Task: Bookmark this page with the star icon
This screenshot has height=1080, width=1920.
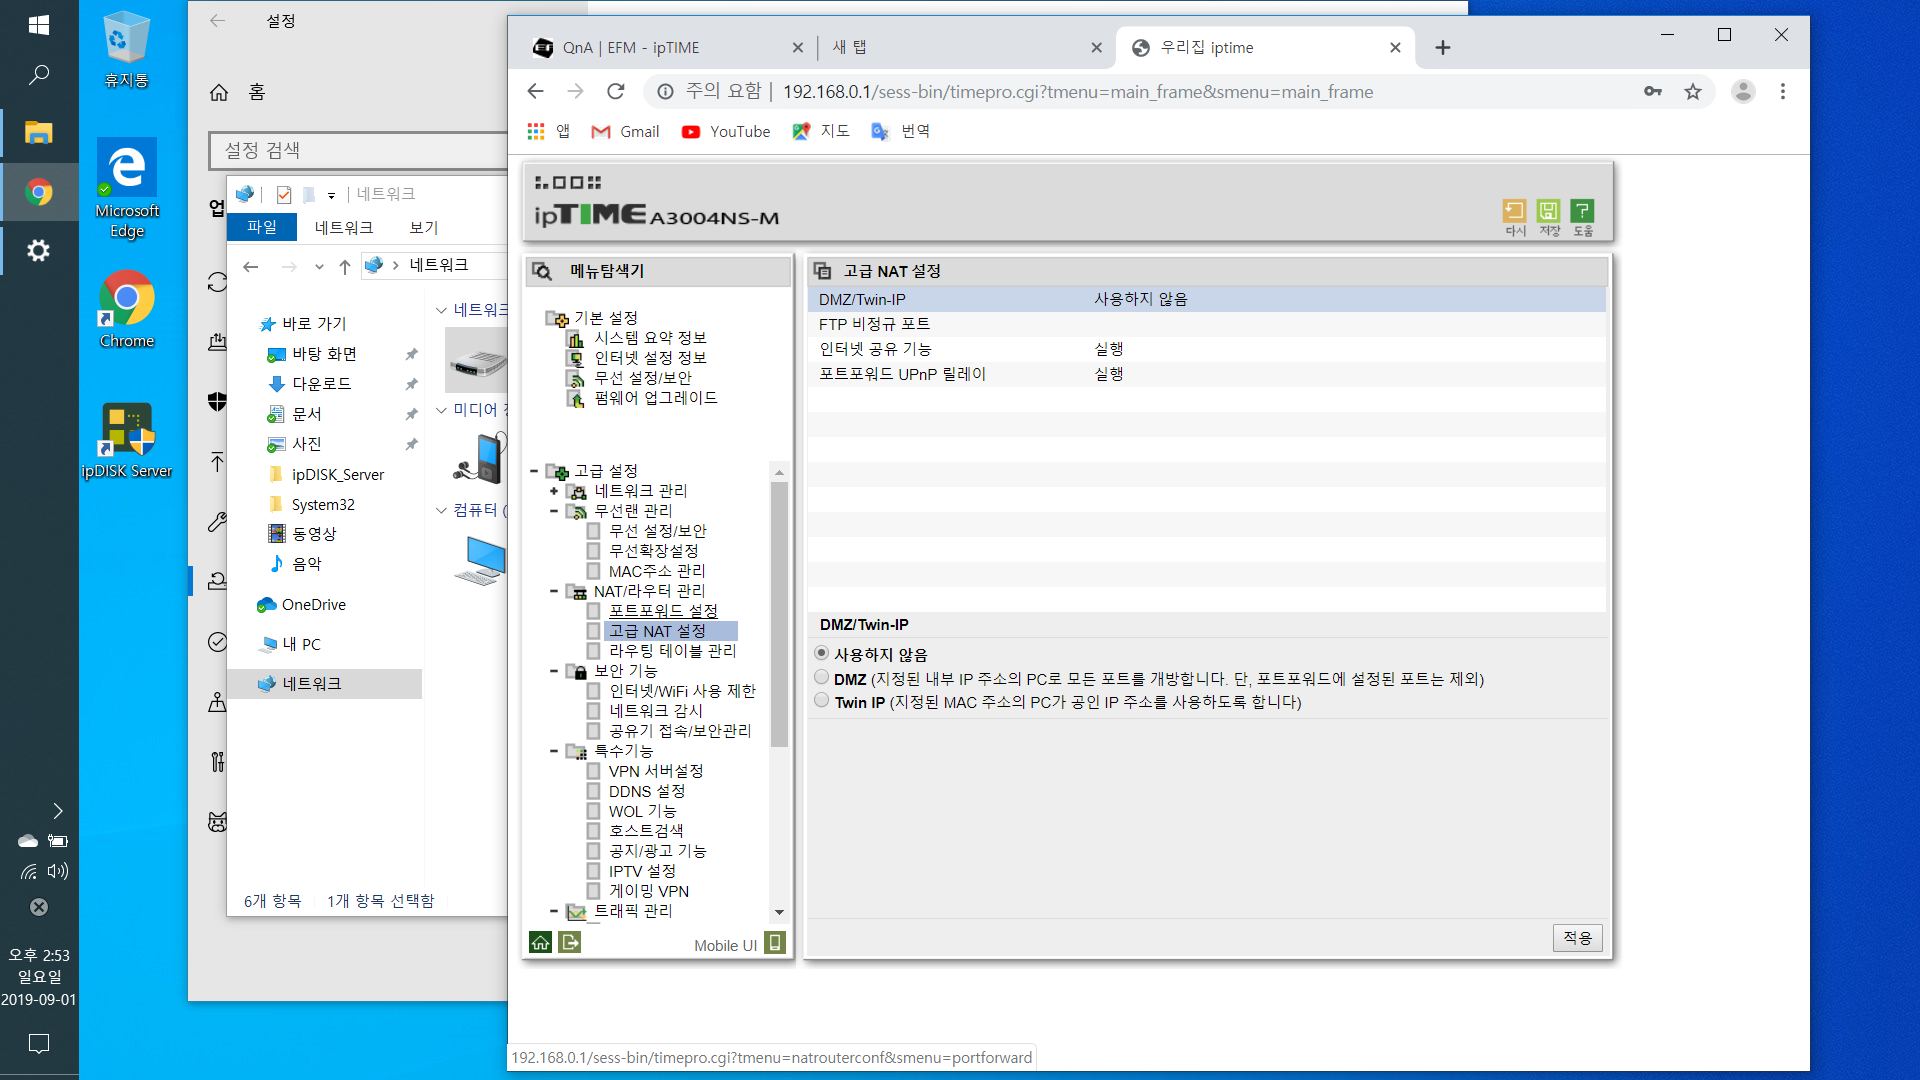Action: coord(1693,92)
